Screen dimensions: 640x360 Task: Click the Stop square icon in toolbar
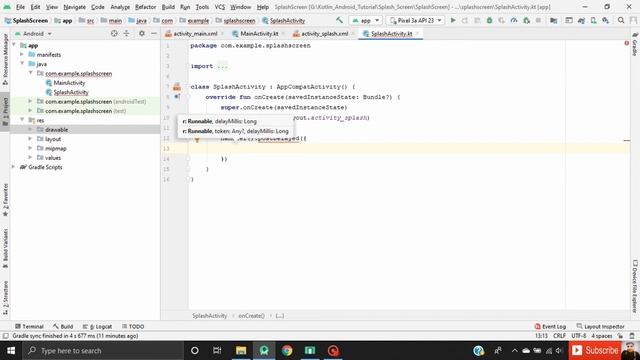point(538,20)
